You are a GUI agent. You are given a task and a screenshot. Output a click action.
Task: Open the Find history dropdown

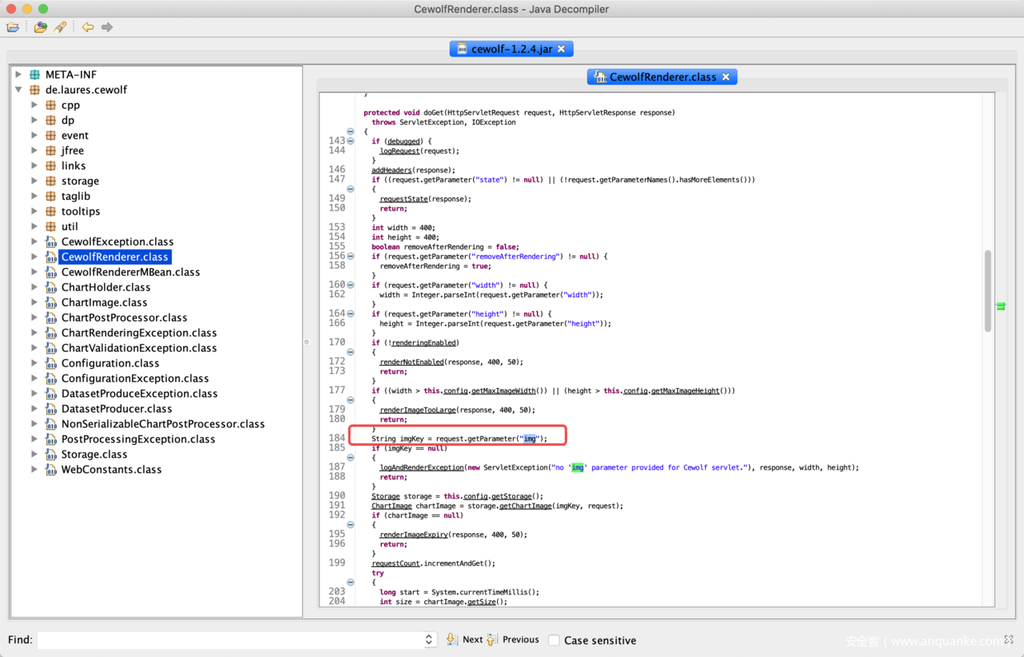click(x=429, y=640)
